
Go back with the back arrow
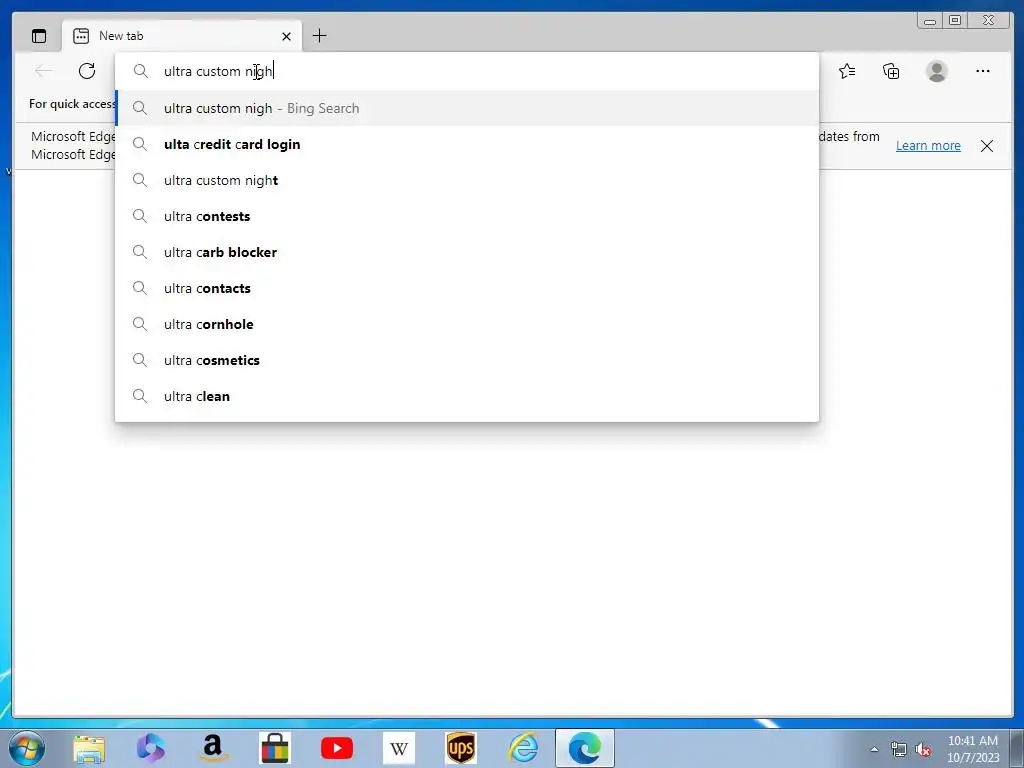click(43, 71)
